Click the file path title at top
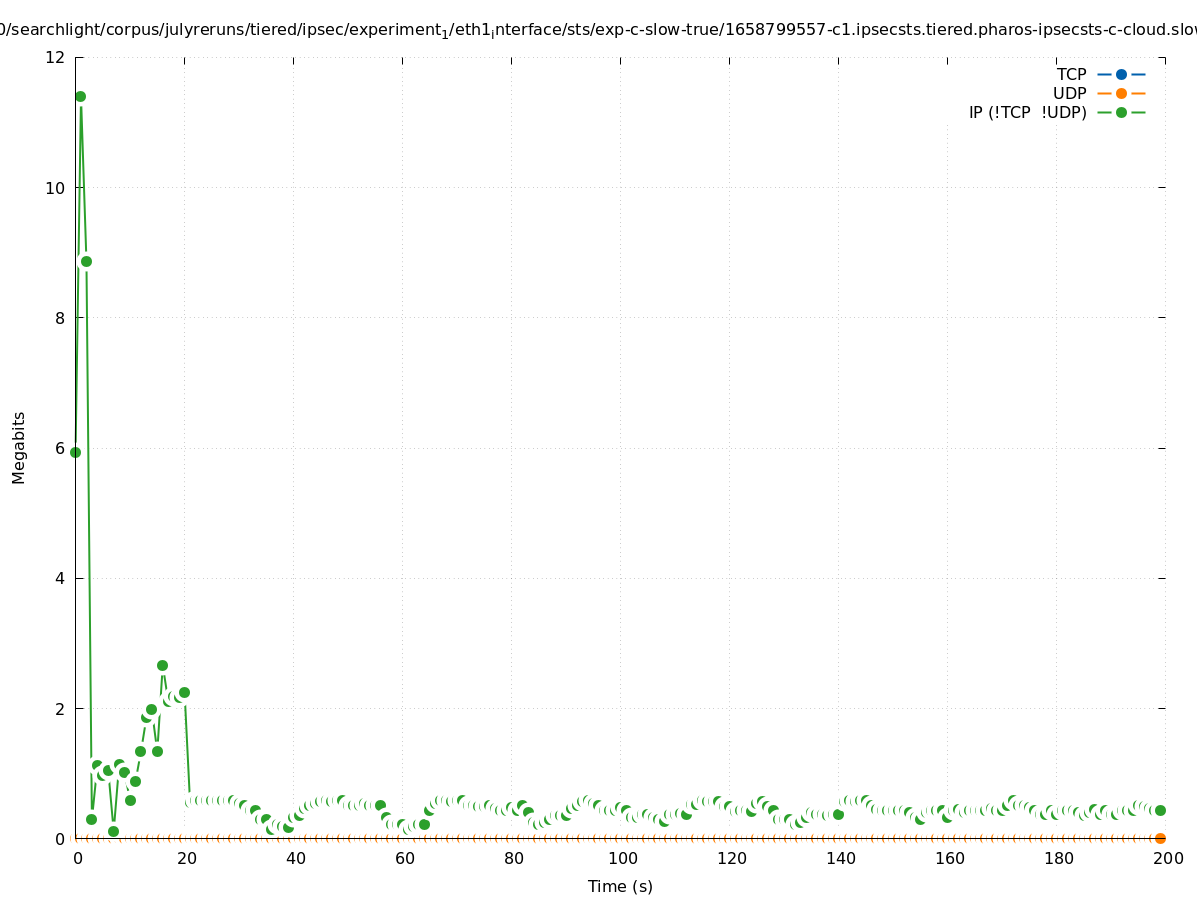 tap(598, 30)
